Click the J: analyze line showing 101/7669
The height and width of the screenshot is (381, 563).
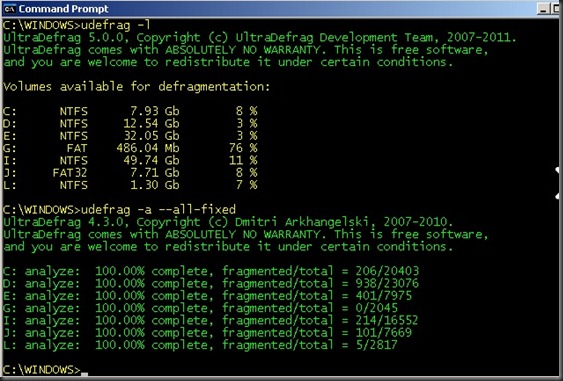click(208, 333)
